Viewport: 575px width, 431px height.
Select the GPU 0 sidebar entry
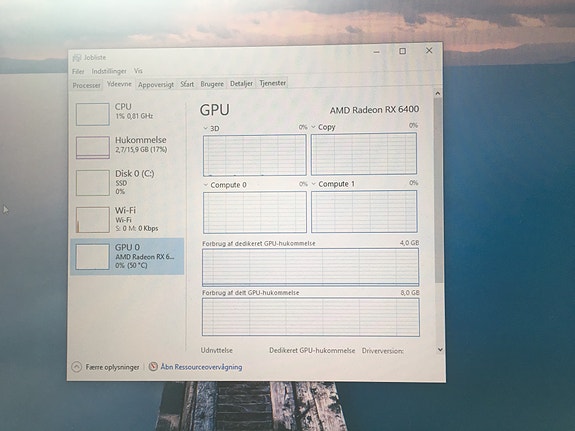click(127, 256)
